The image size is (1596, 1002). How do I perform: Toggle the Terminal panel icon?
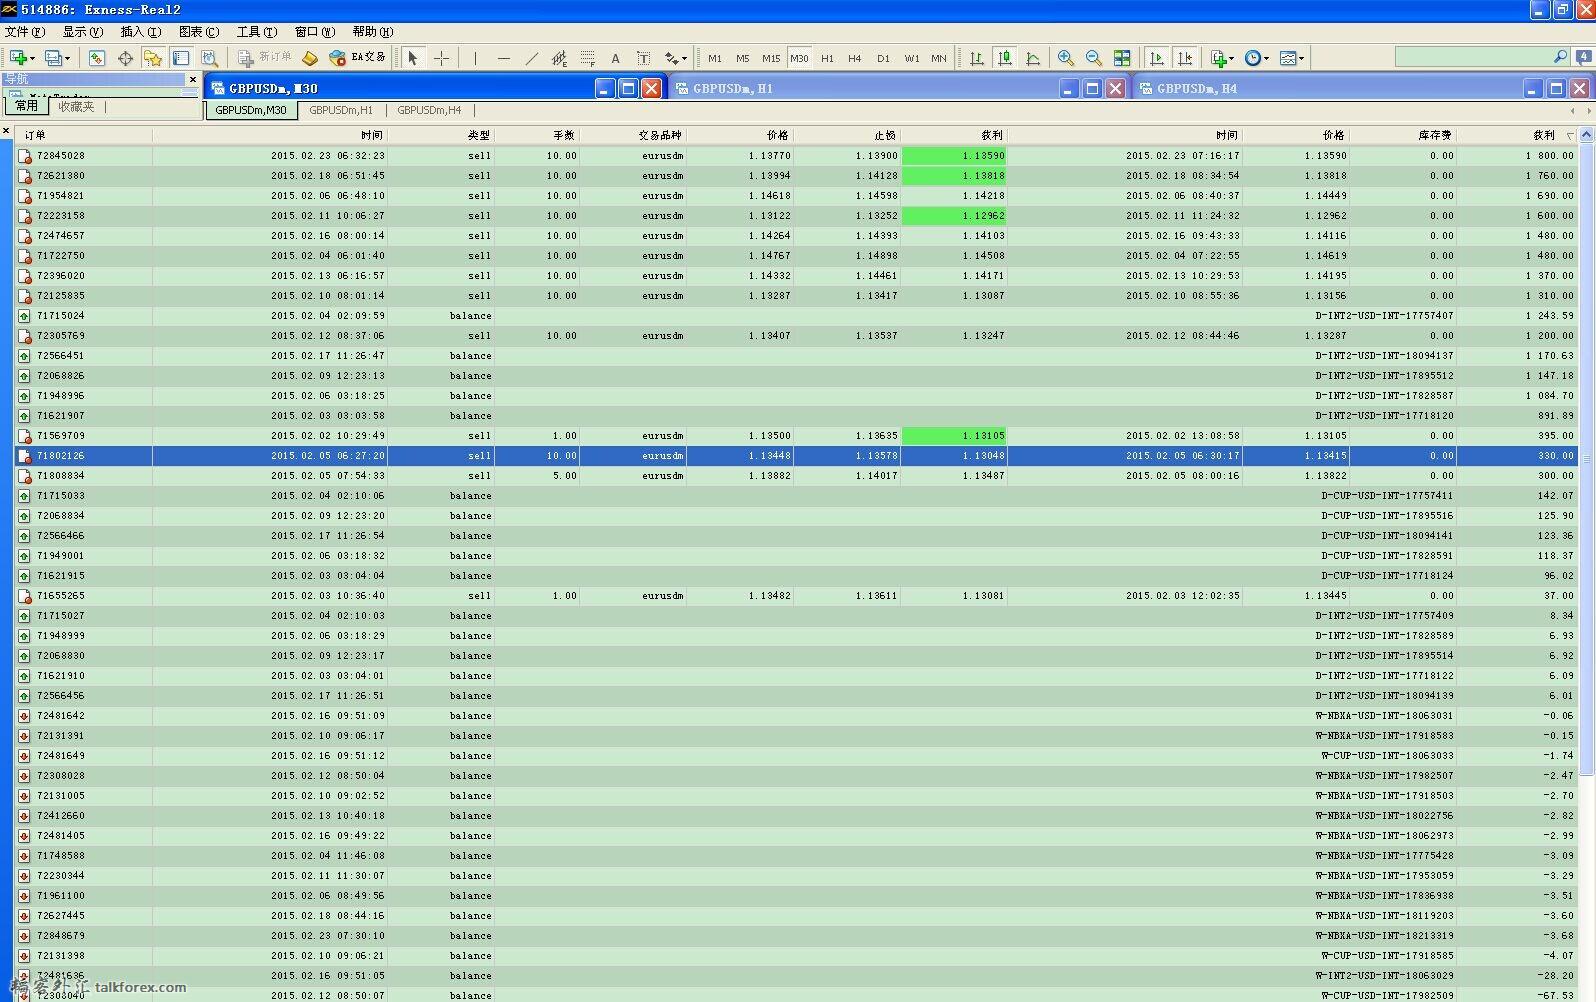coord(181,58)
